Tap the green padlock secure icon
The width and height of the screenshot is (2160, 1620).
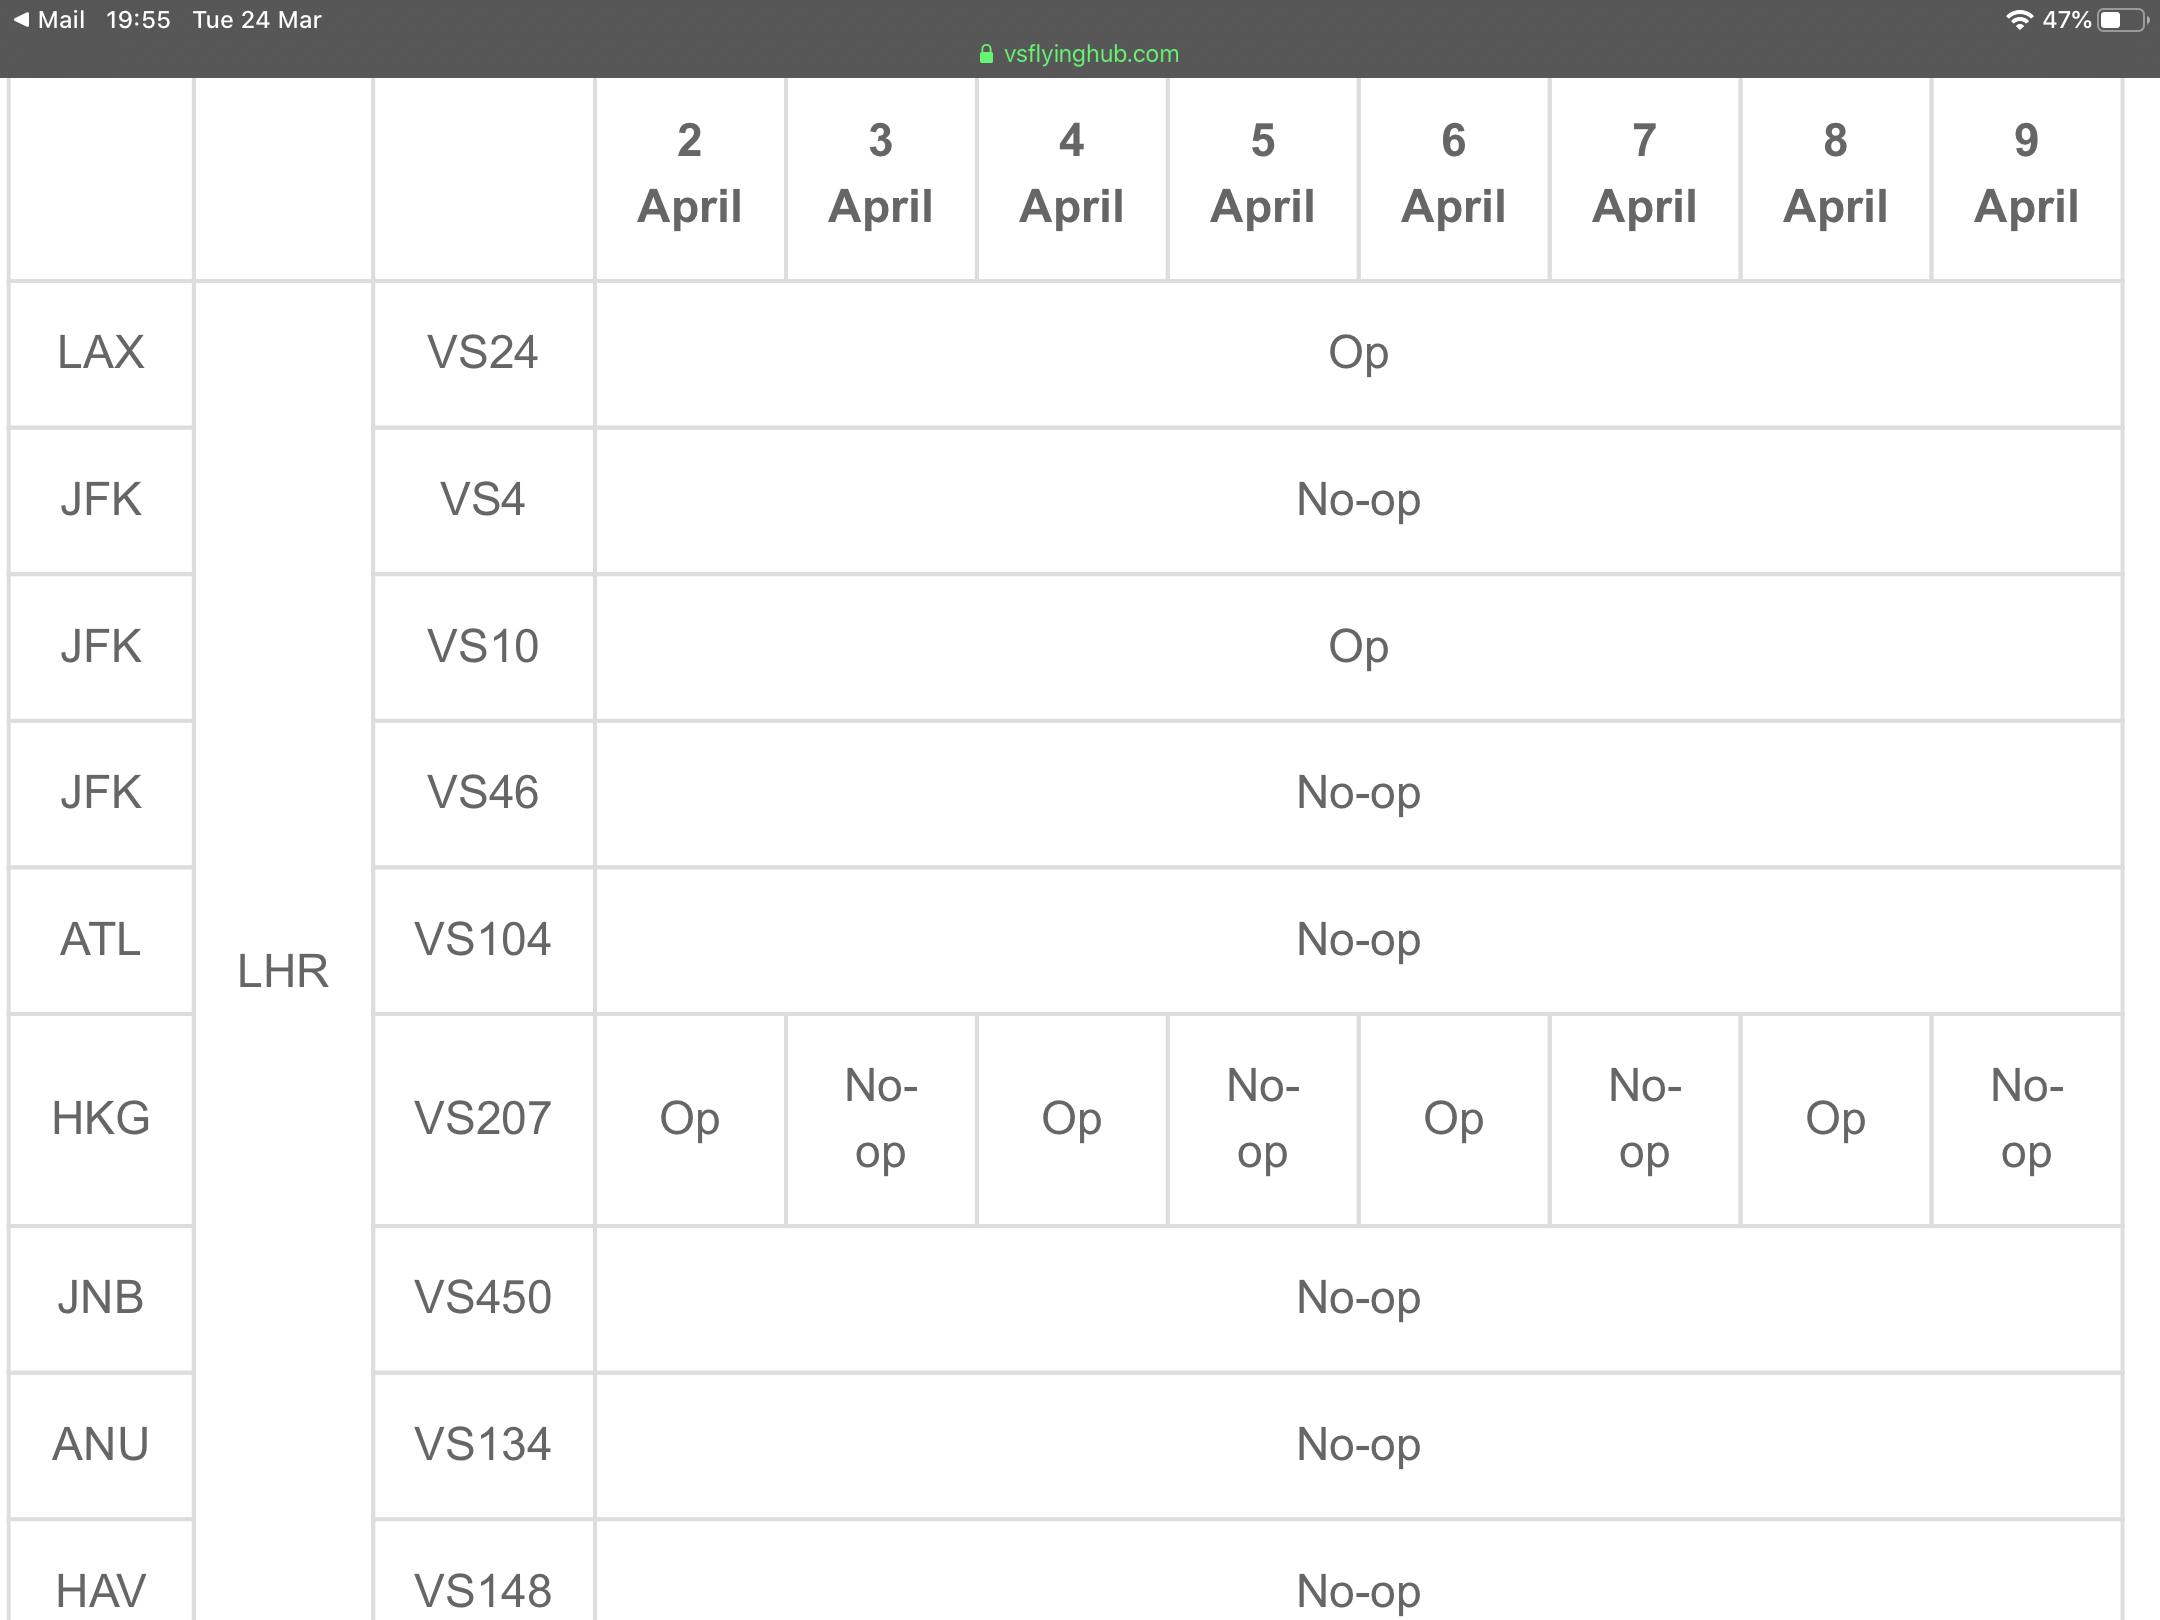986,54
